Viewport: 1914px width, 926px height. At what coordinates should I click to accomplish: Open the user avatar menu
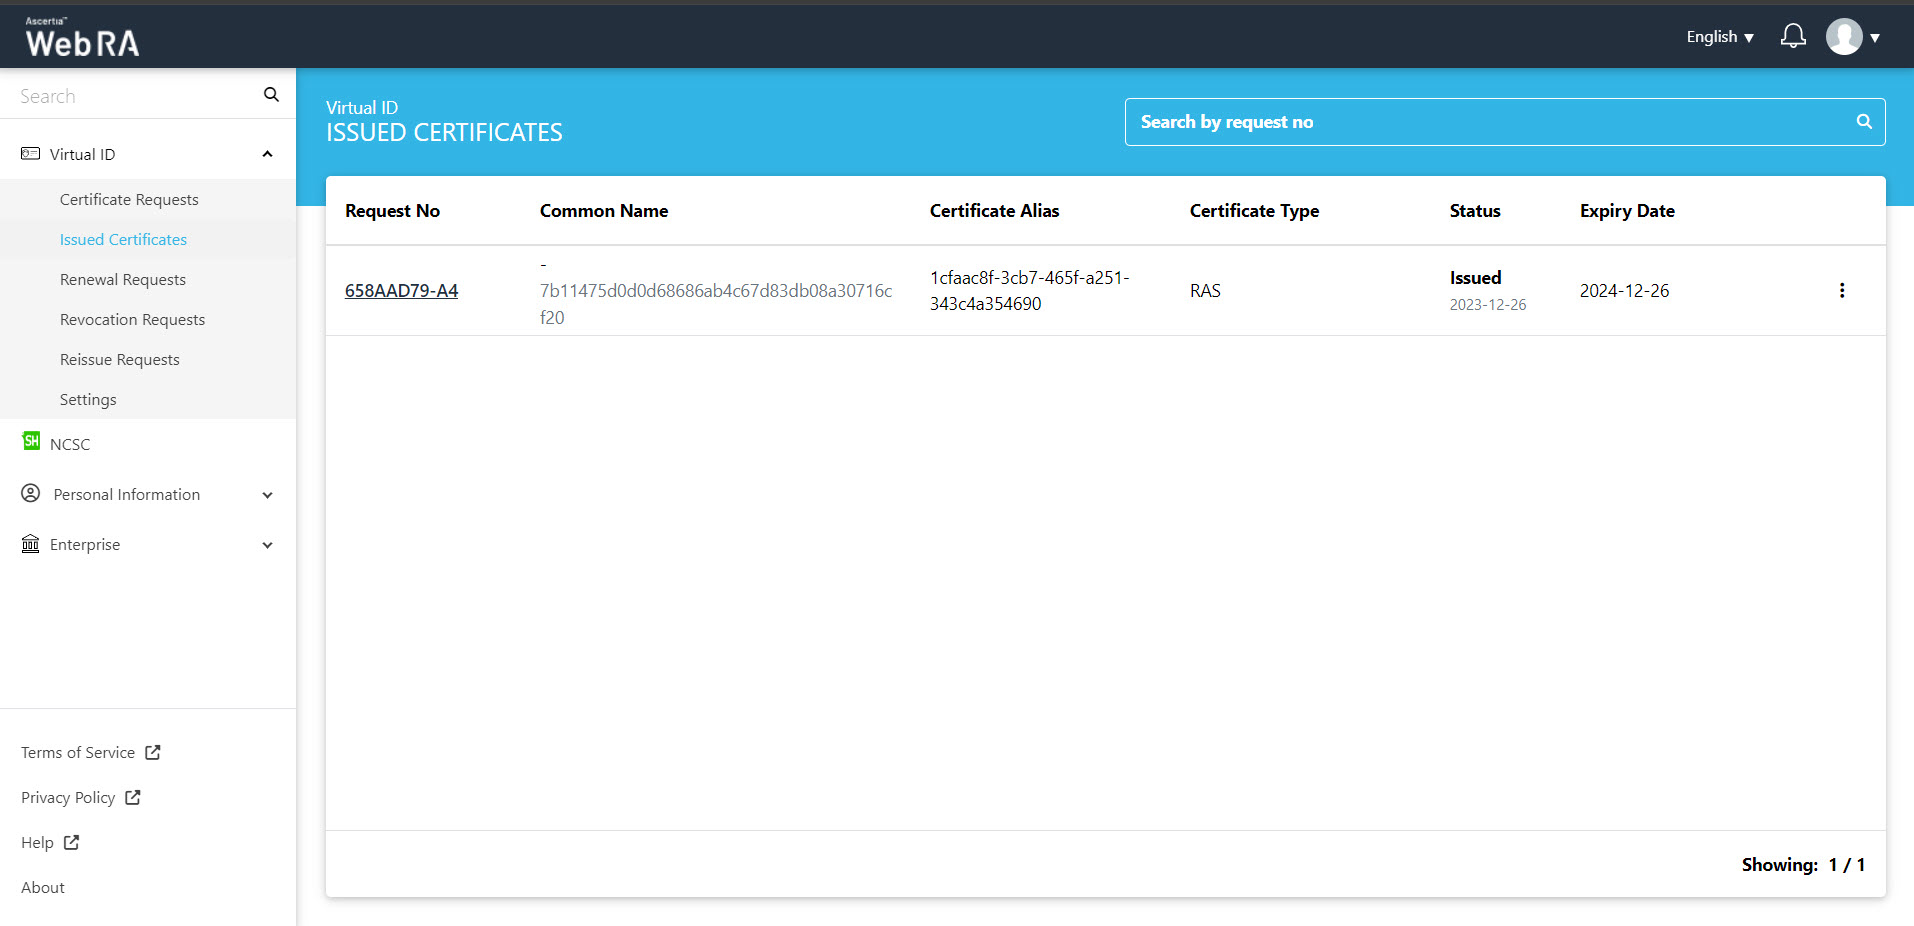1844,37
